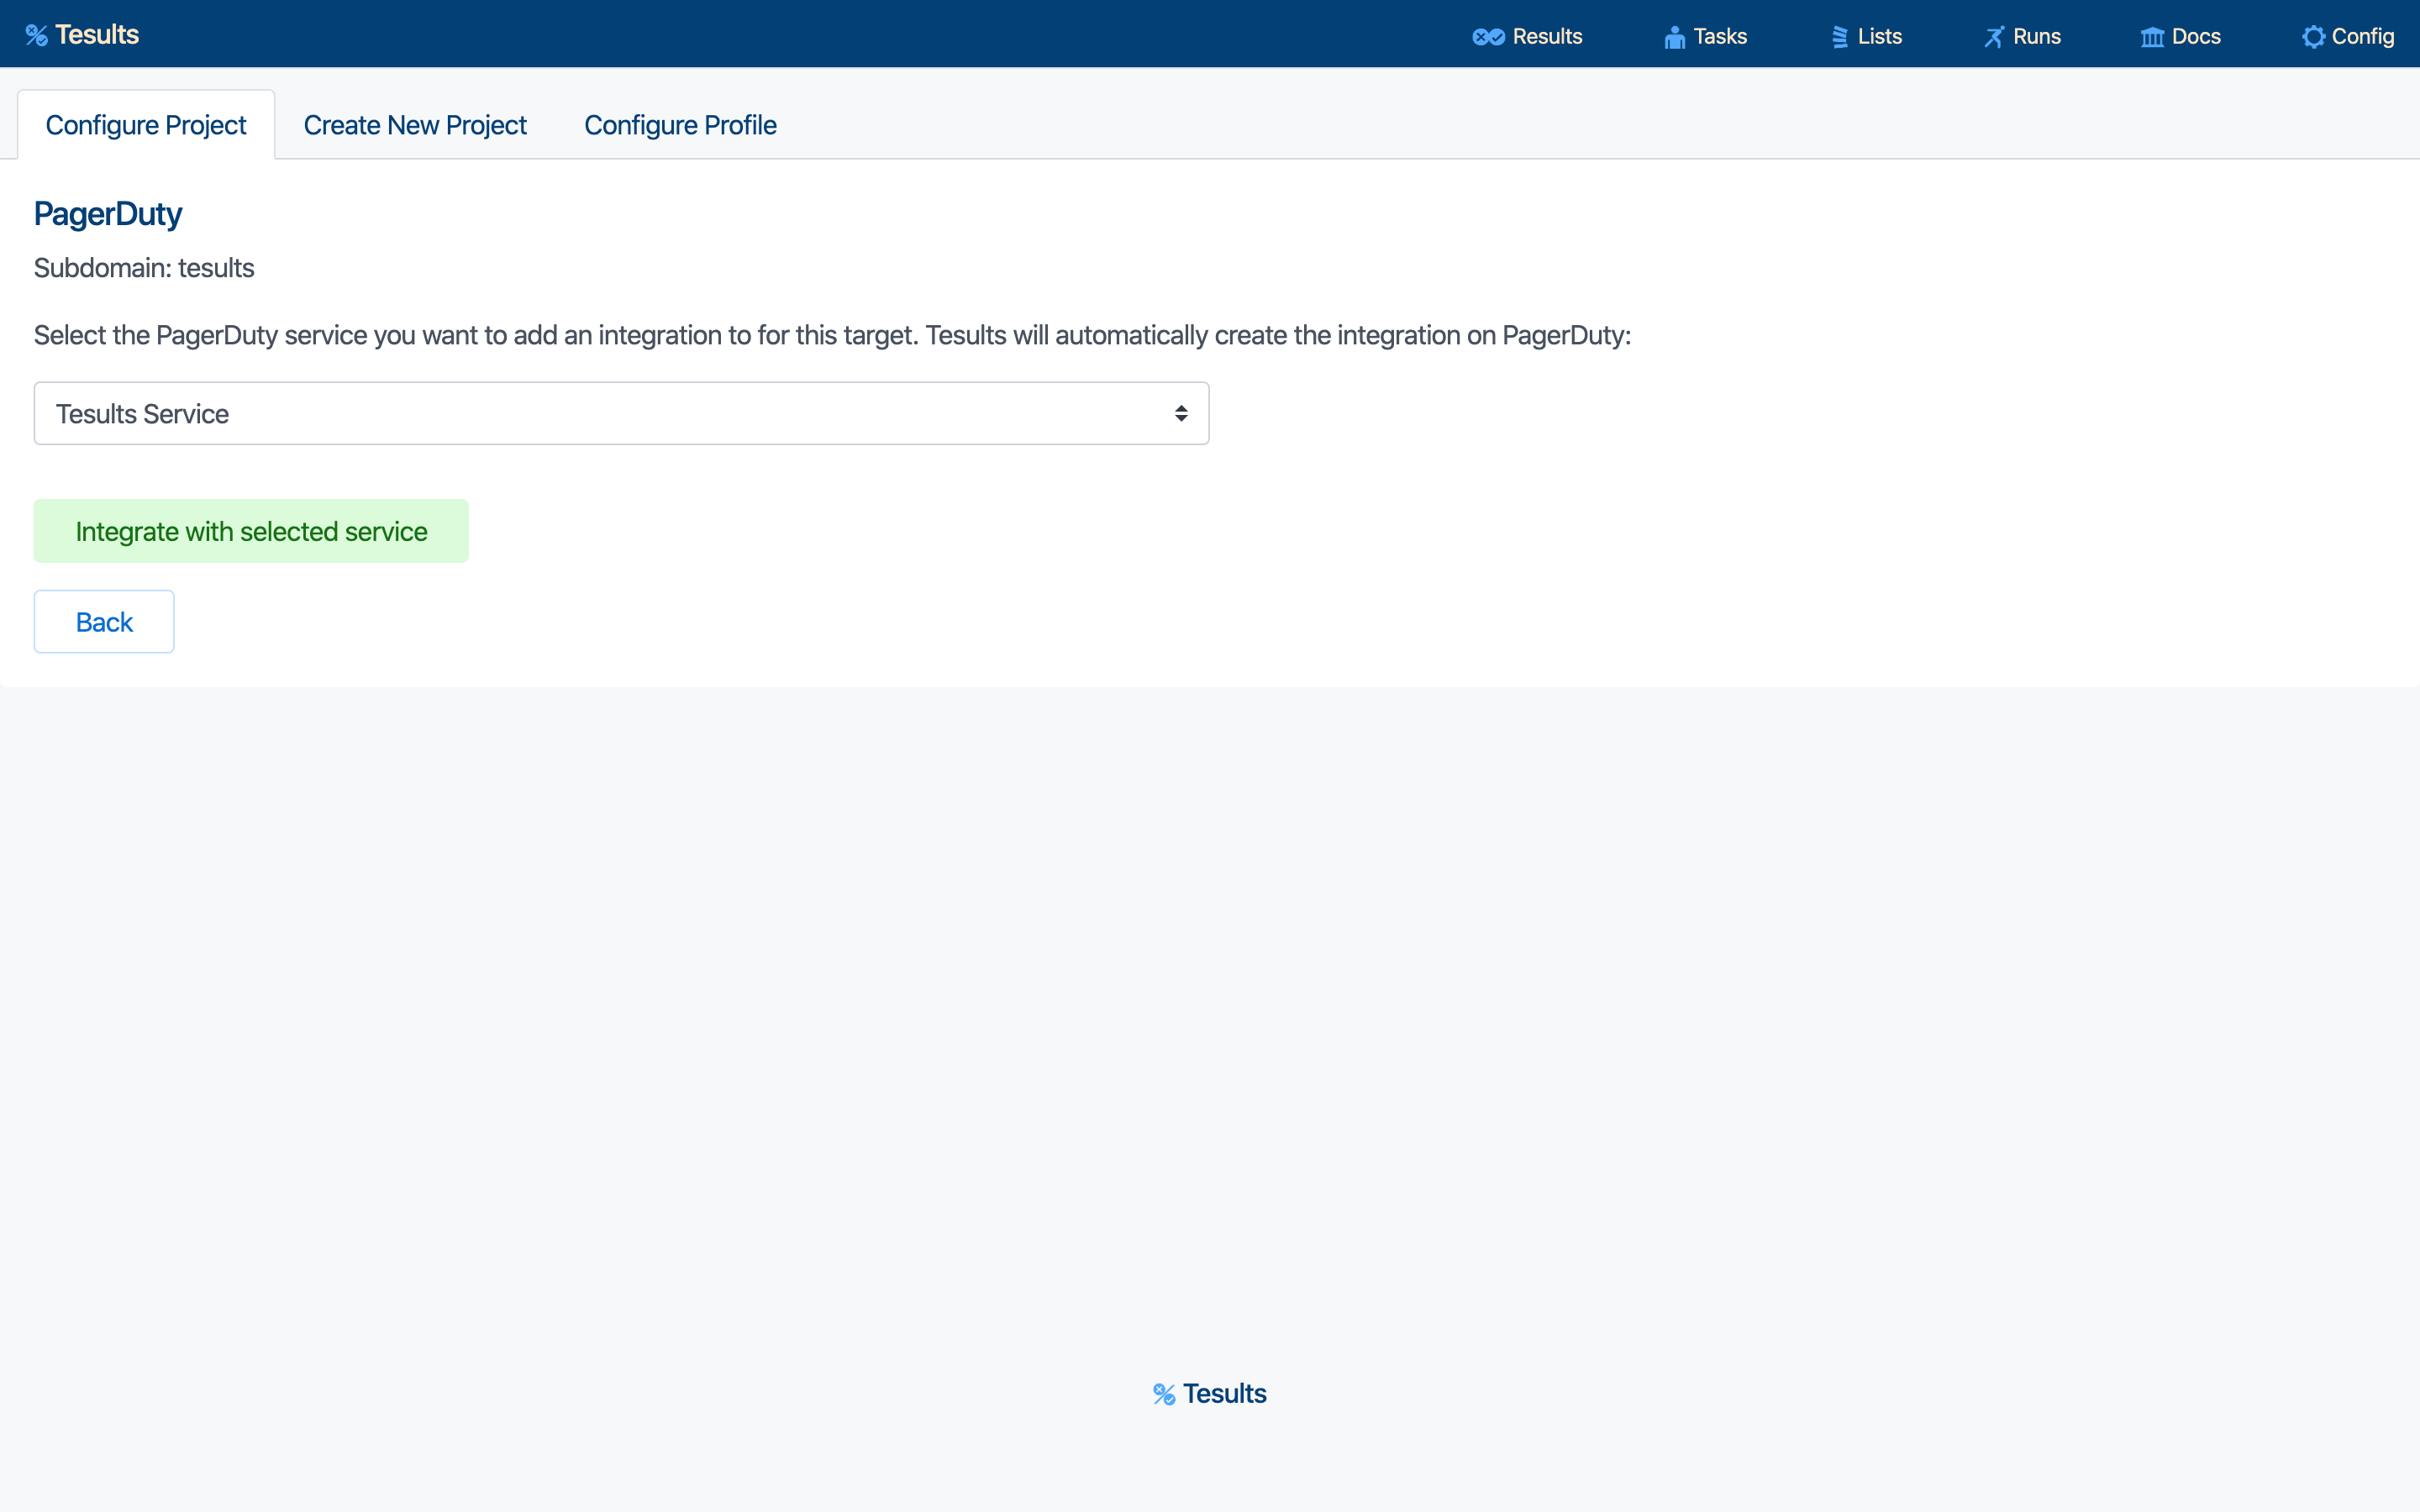Click the PagerDuty heading
2420x1512 pixels.
(x=108, y=214)
